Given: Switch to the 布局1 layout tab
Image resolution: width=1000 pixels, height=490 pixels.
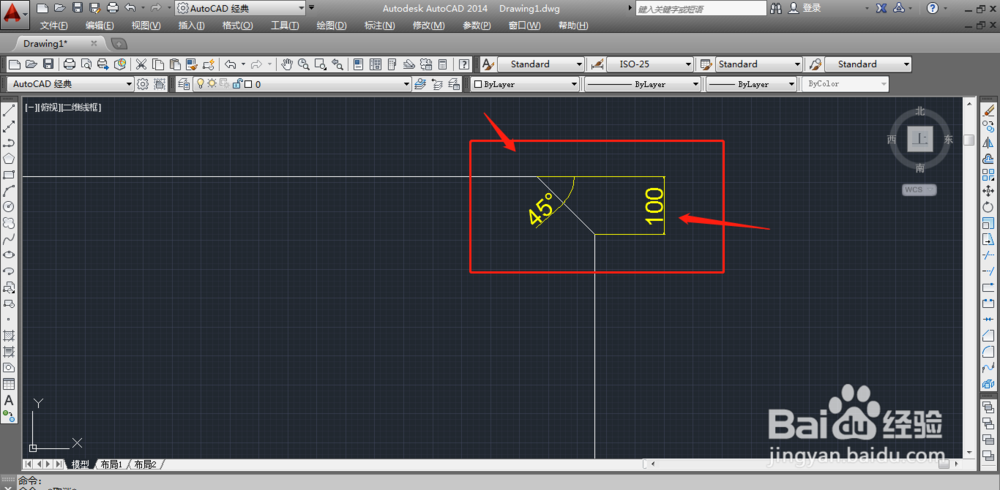Looking at the screenshot, I should pyautogui.click(x=110, y=464).
